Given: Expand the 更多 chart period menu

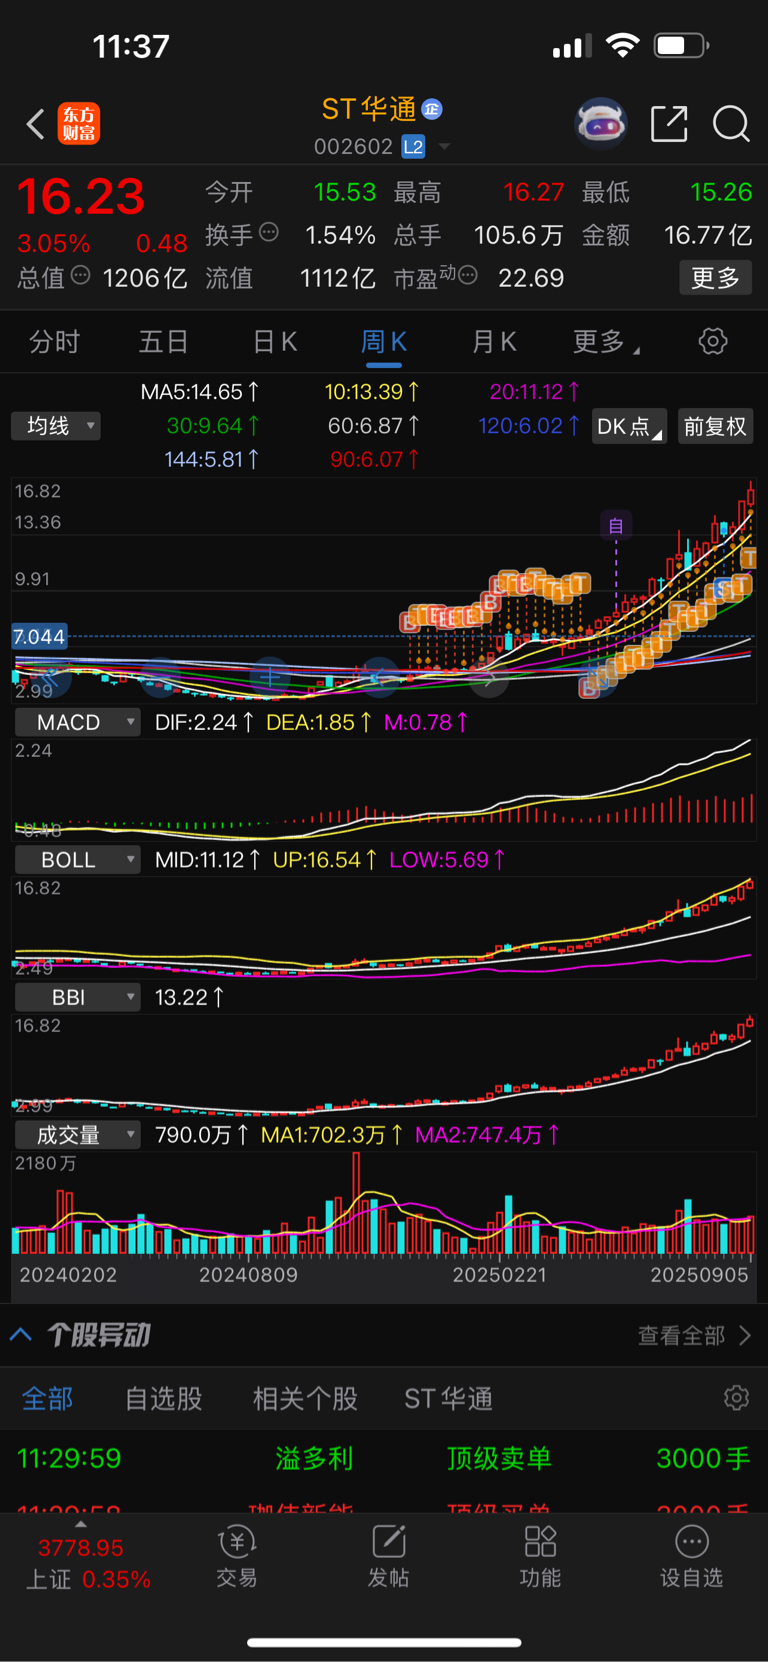Looking at the screenshot, I should [x=606, y=342].
